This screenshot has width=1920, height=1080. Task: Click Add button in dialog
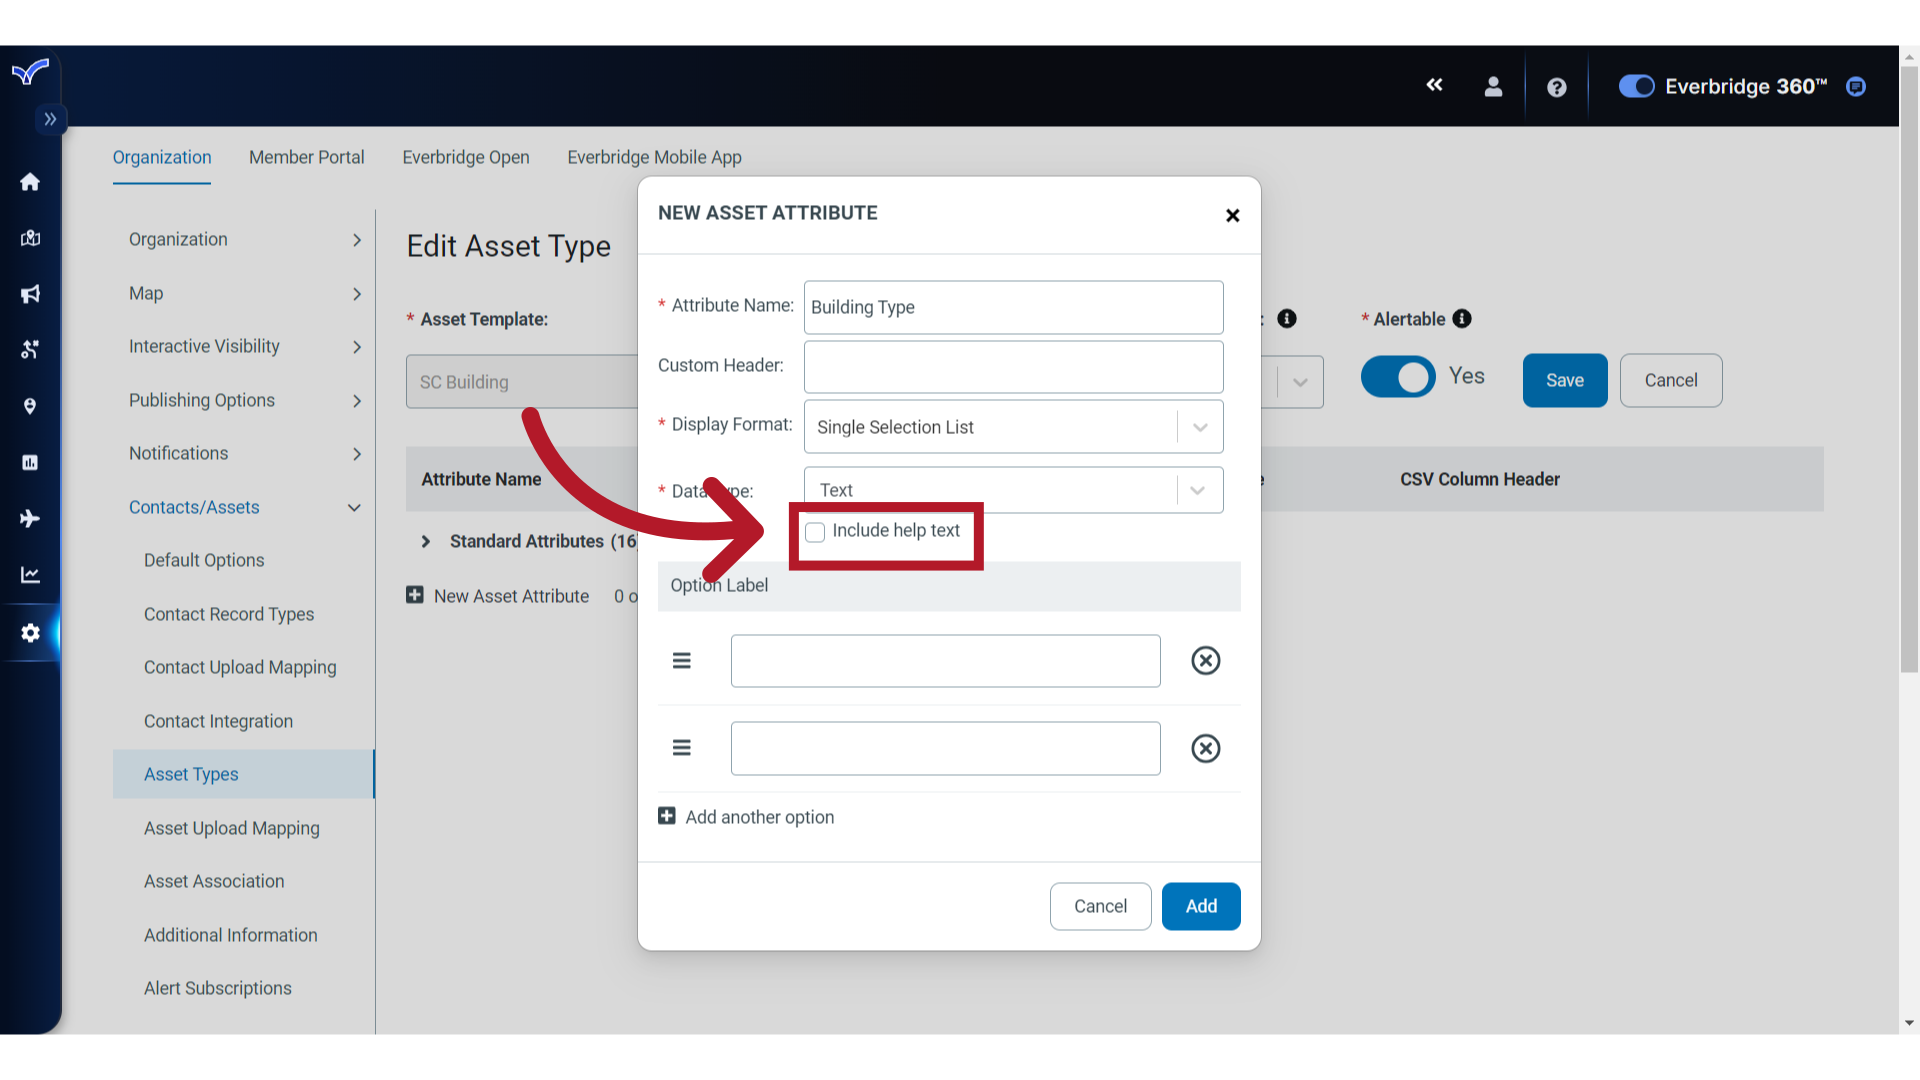tap(1201, 906)
